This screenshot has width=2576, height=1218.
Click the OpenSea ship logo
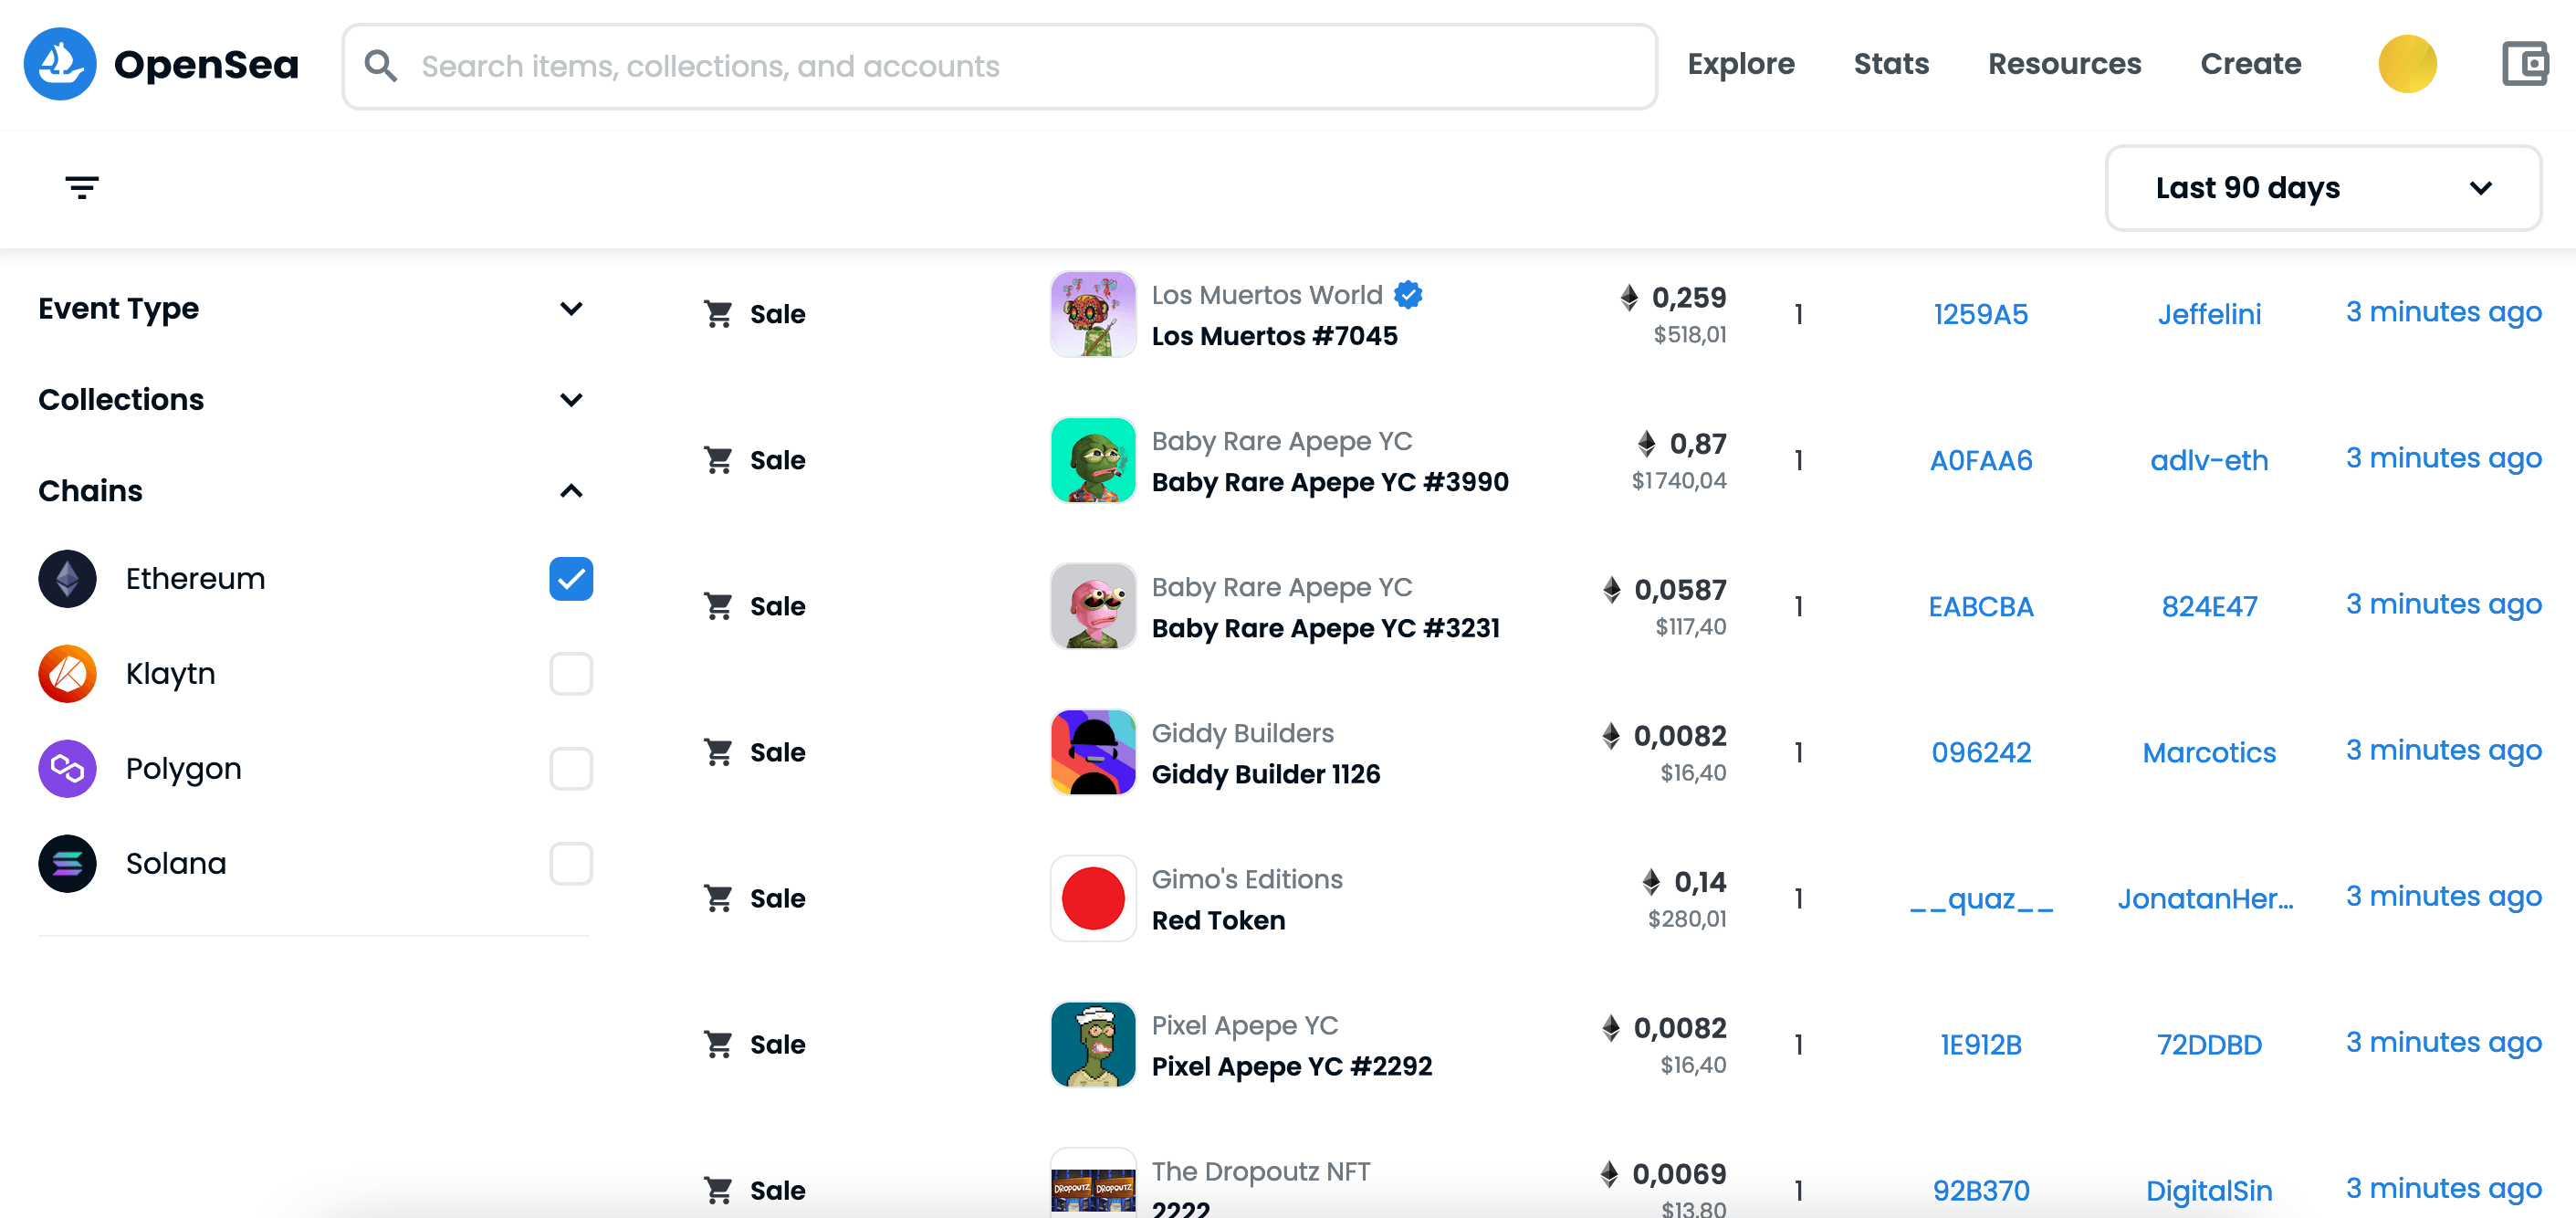(60, 64)
